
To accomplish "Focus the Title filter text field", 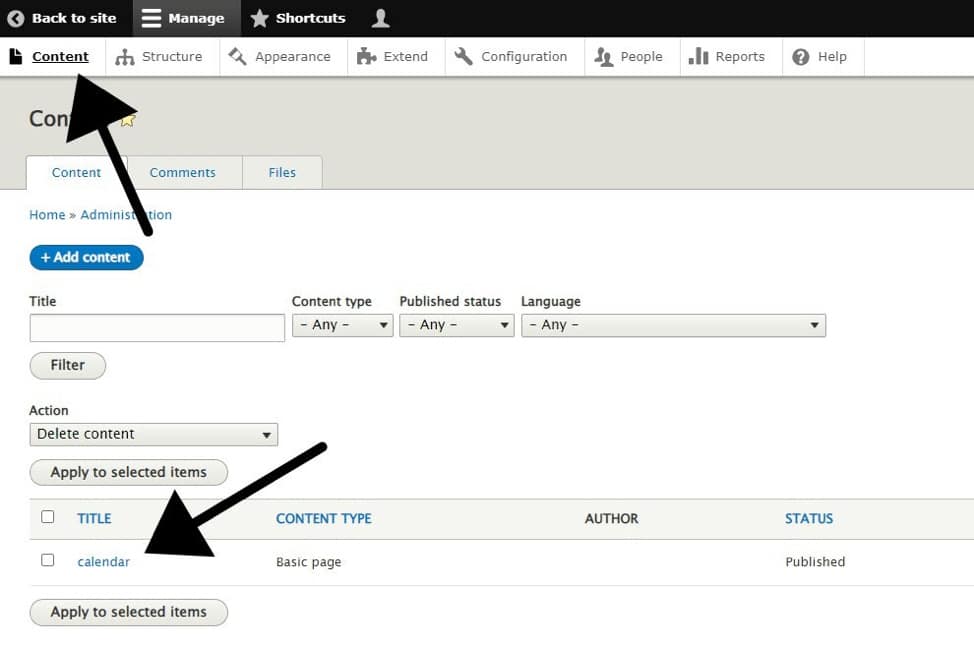I will tap(157, 328).
